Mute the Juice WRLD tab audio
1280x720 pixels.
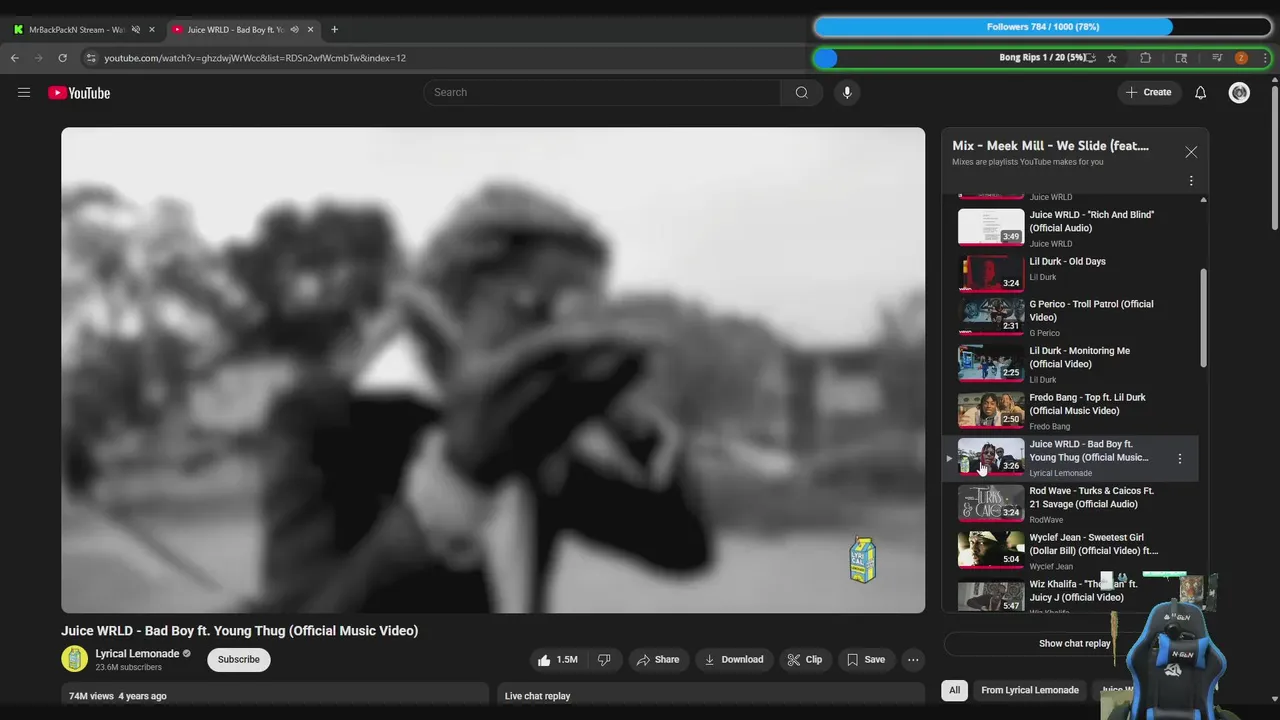294,29
